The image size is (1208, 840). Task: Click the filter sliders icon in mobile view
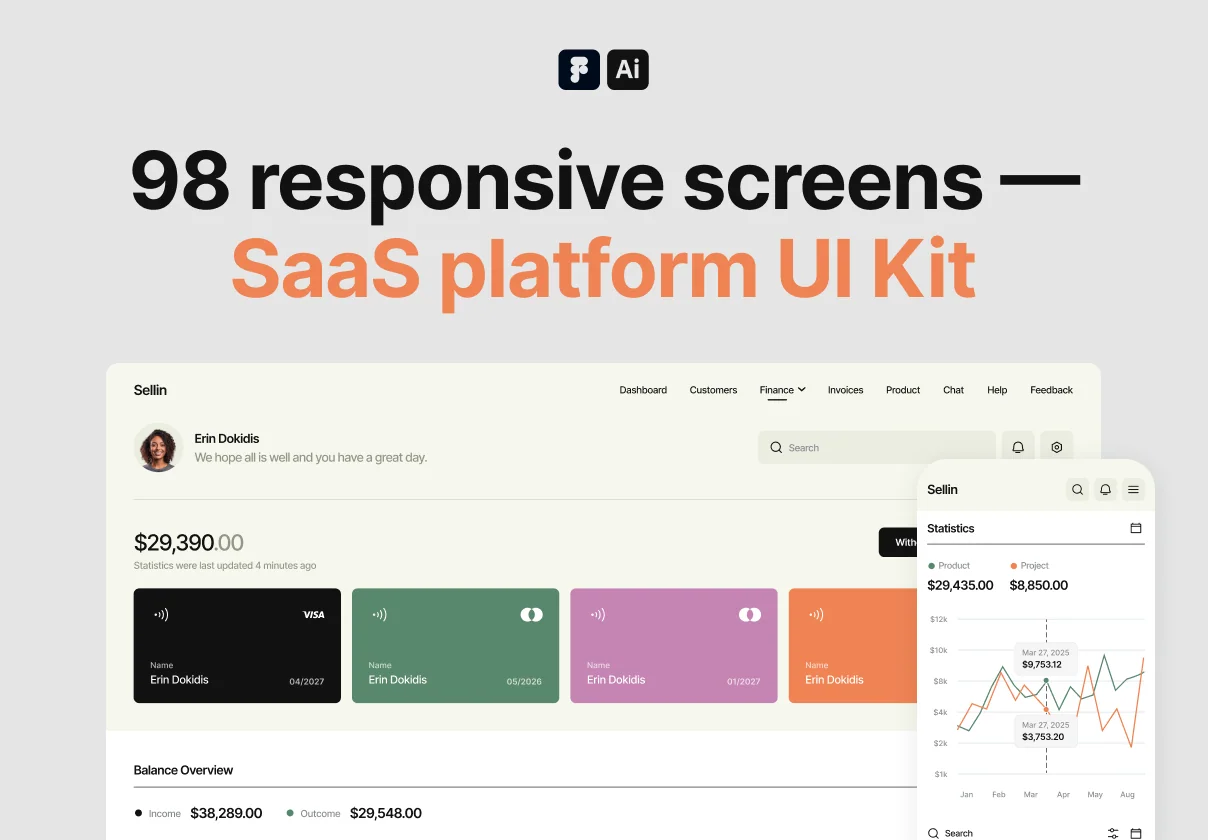[1113, 833]
